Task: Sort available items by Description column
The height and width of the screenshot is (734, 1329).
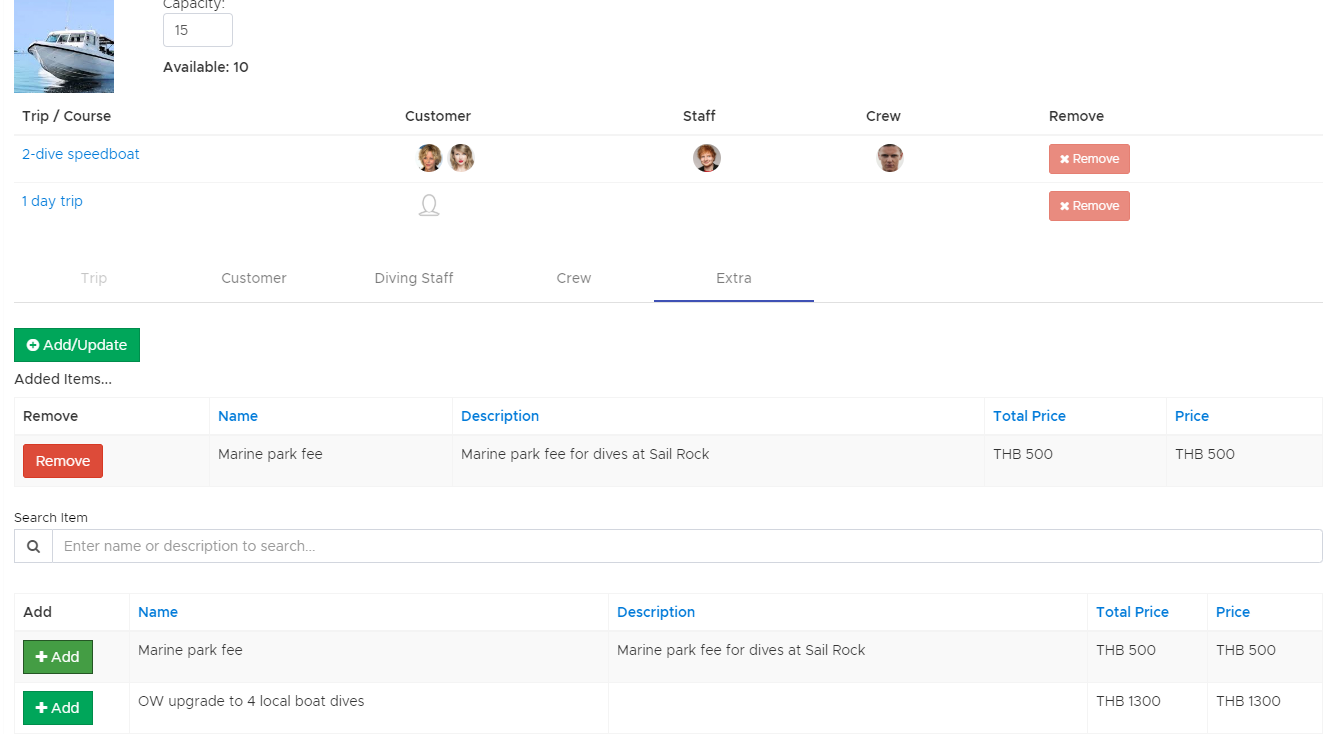Action: click(x=656, y=612)
